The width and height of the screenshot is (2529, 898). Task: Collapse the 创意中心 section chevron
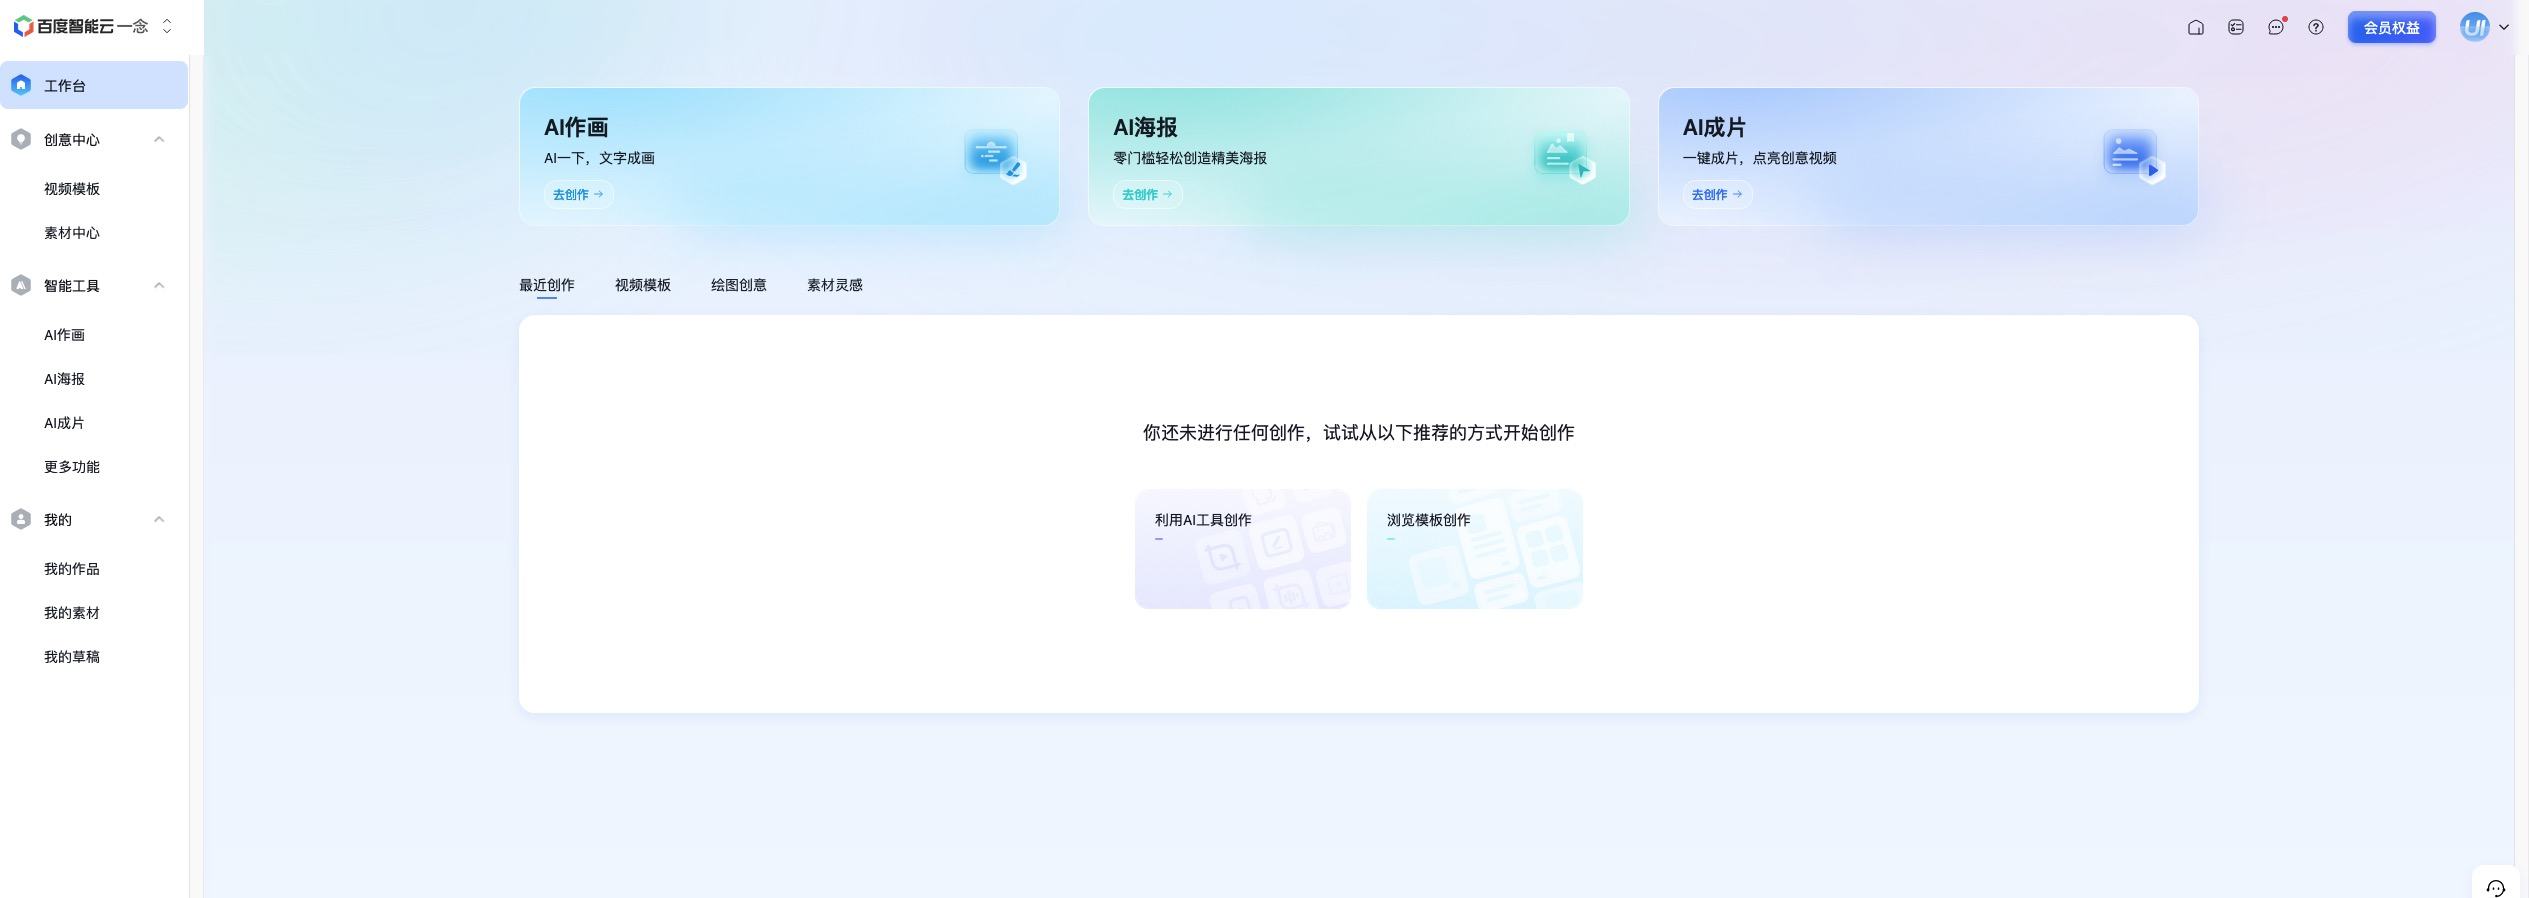tap(159, 139)
